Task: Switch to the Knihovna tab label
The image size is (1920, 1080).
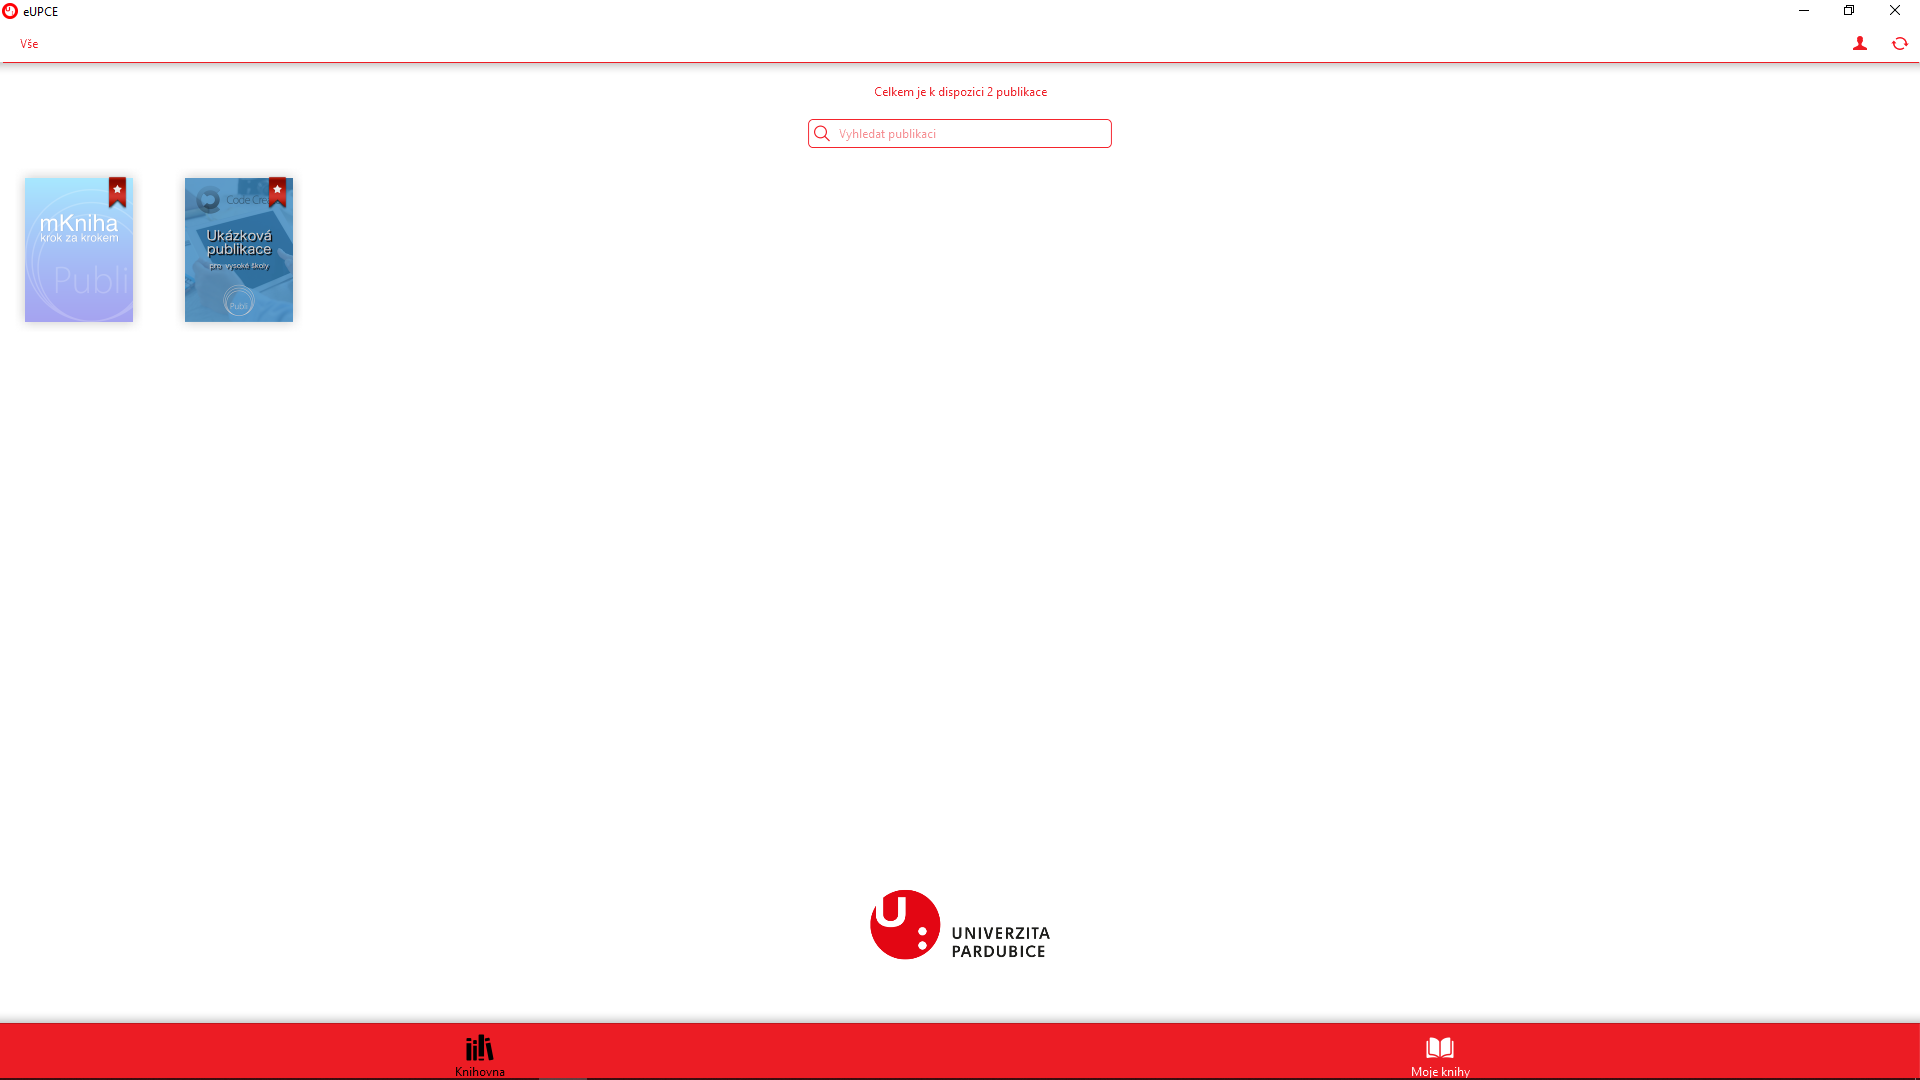Action: pos(479,1071)
